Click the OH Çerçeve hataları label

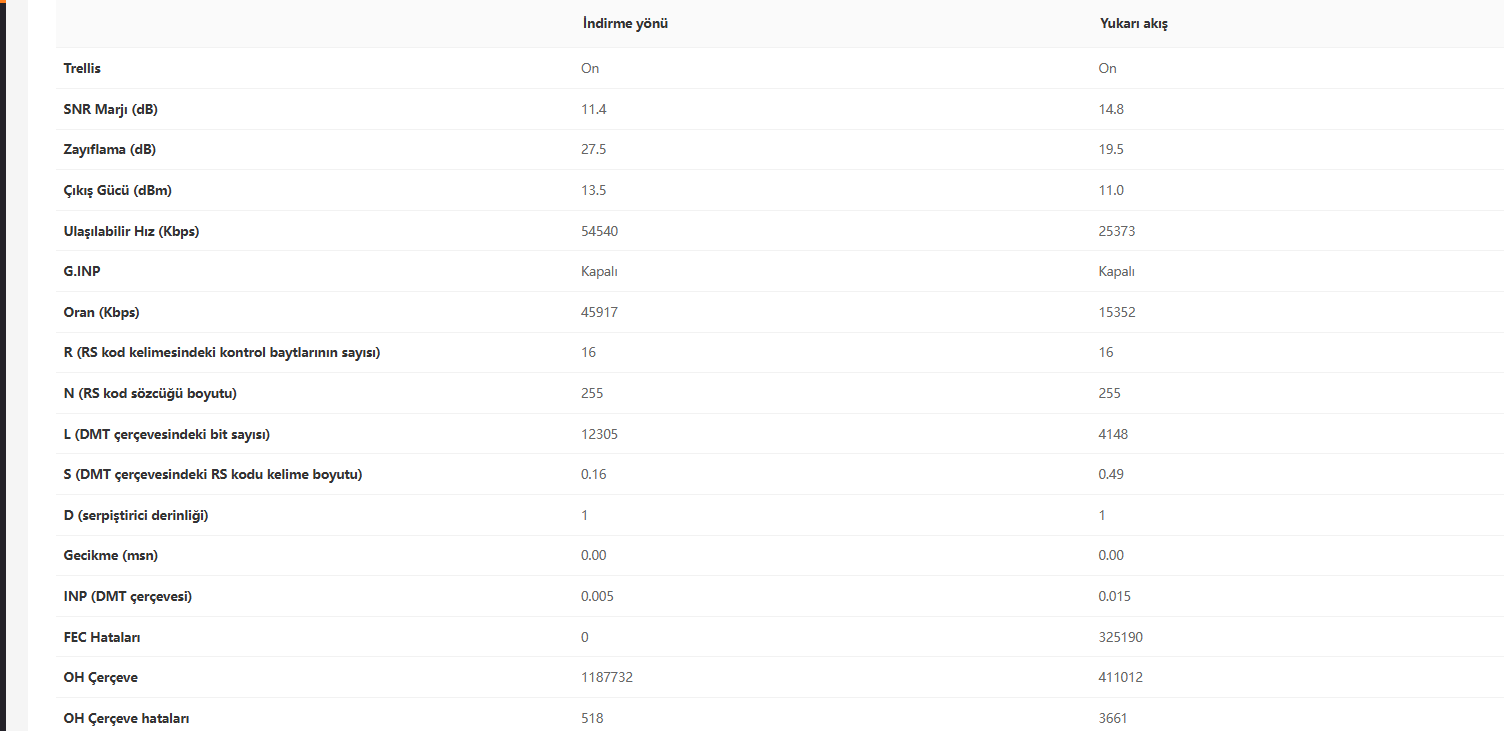coord(126,718)
